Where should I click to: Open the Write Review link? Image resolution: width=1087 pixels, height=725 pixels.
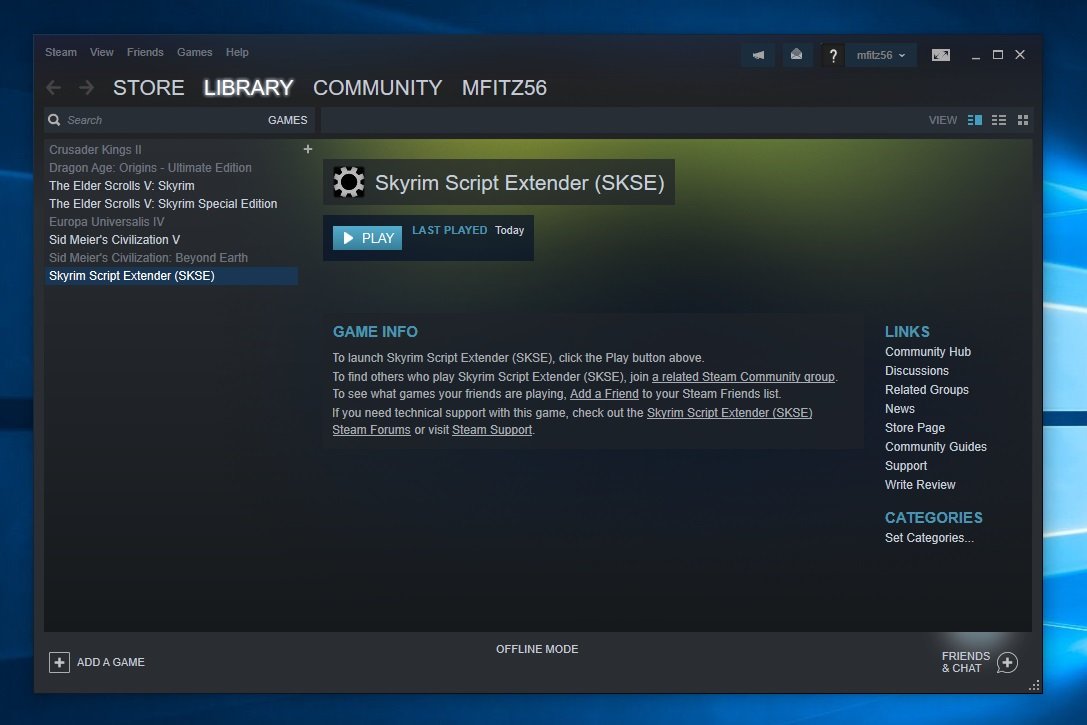[920, 484]
